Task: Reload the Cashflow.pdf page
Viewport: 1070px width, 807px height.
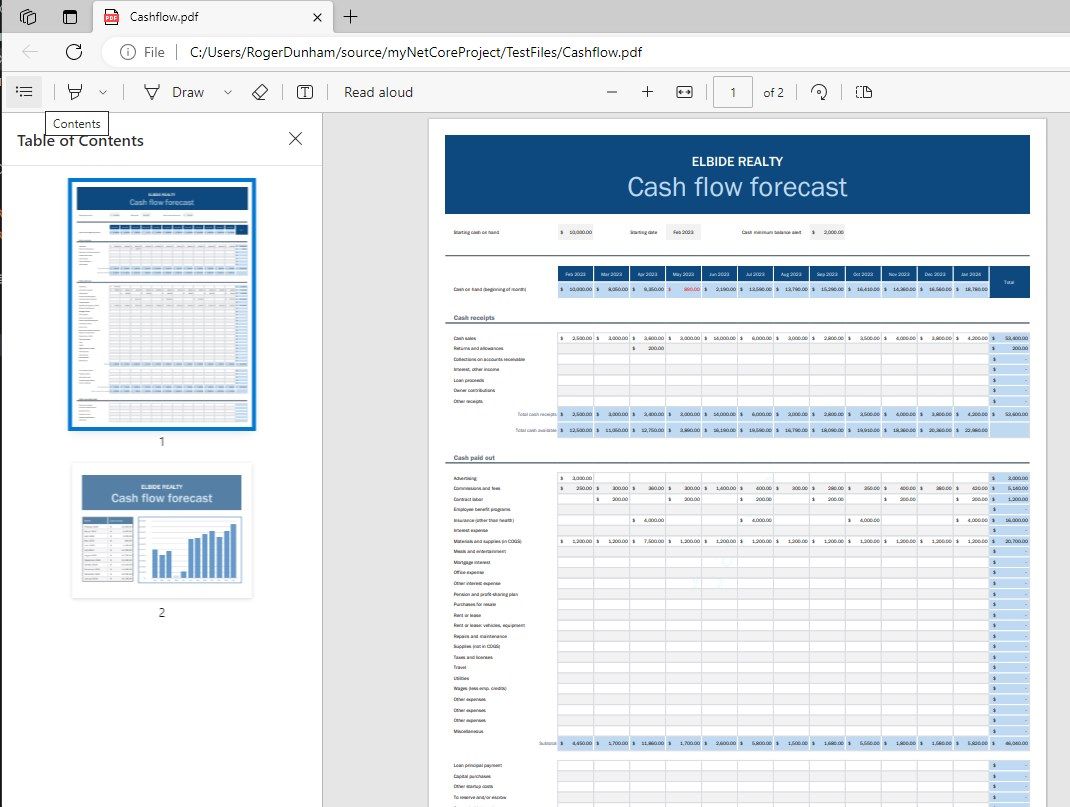Action: [x=72, y=52]
